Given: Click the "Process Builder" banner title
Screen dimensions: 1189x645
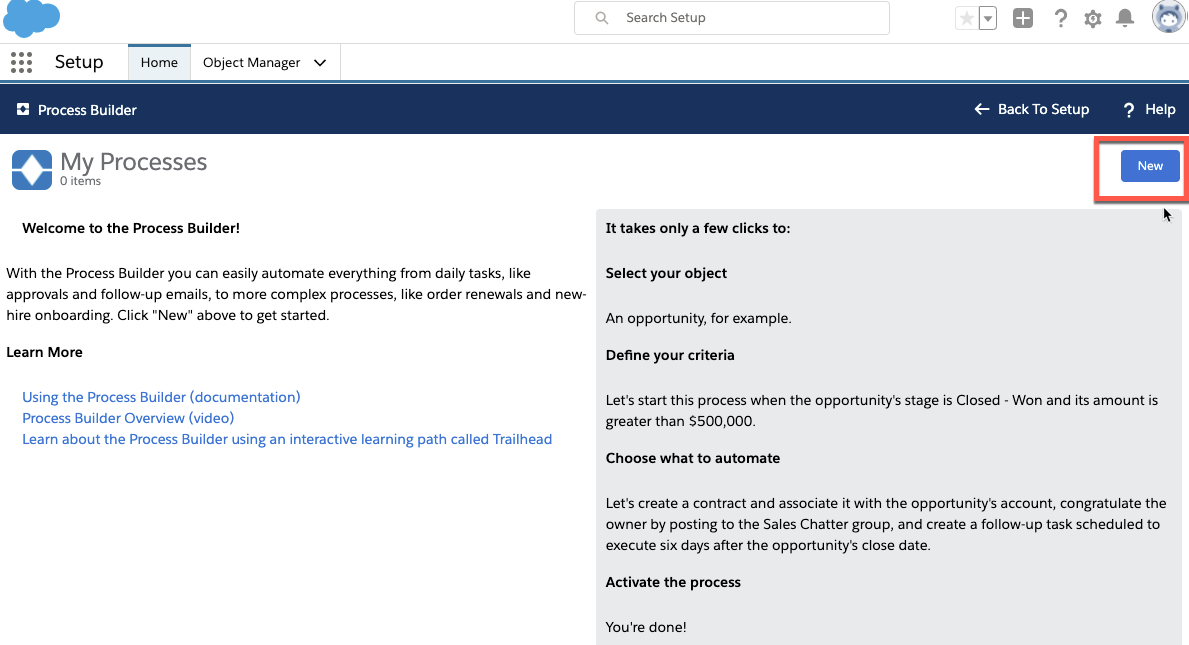Looking at the screenshot, I should point(87,110).
